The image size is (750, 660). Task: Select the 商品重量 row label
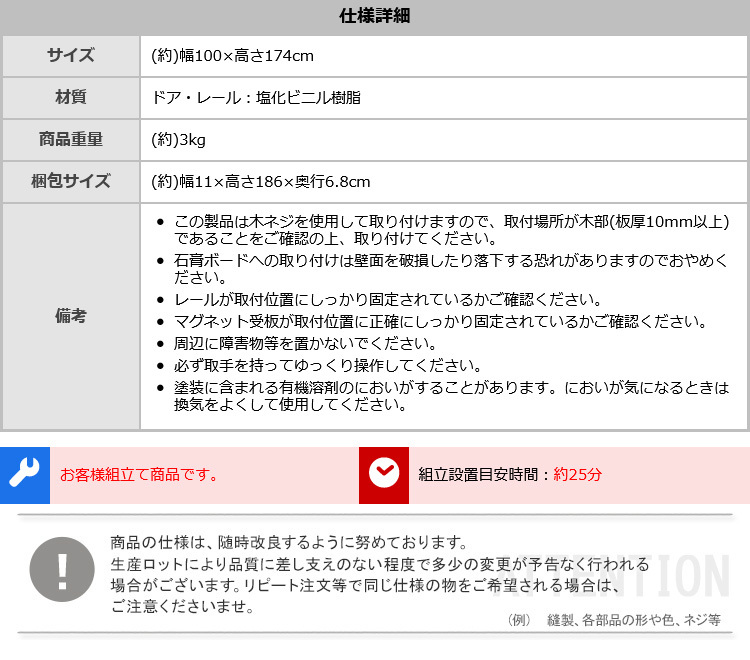coord(71,140)
